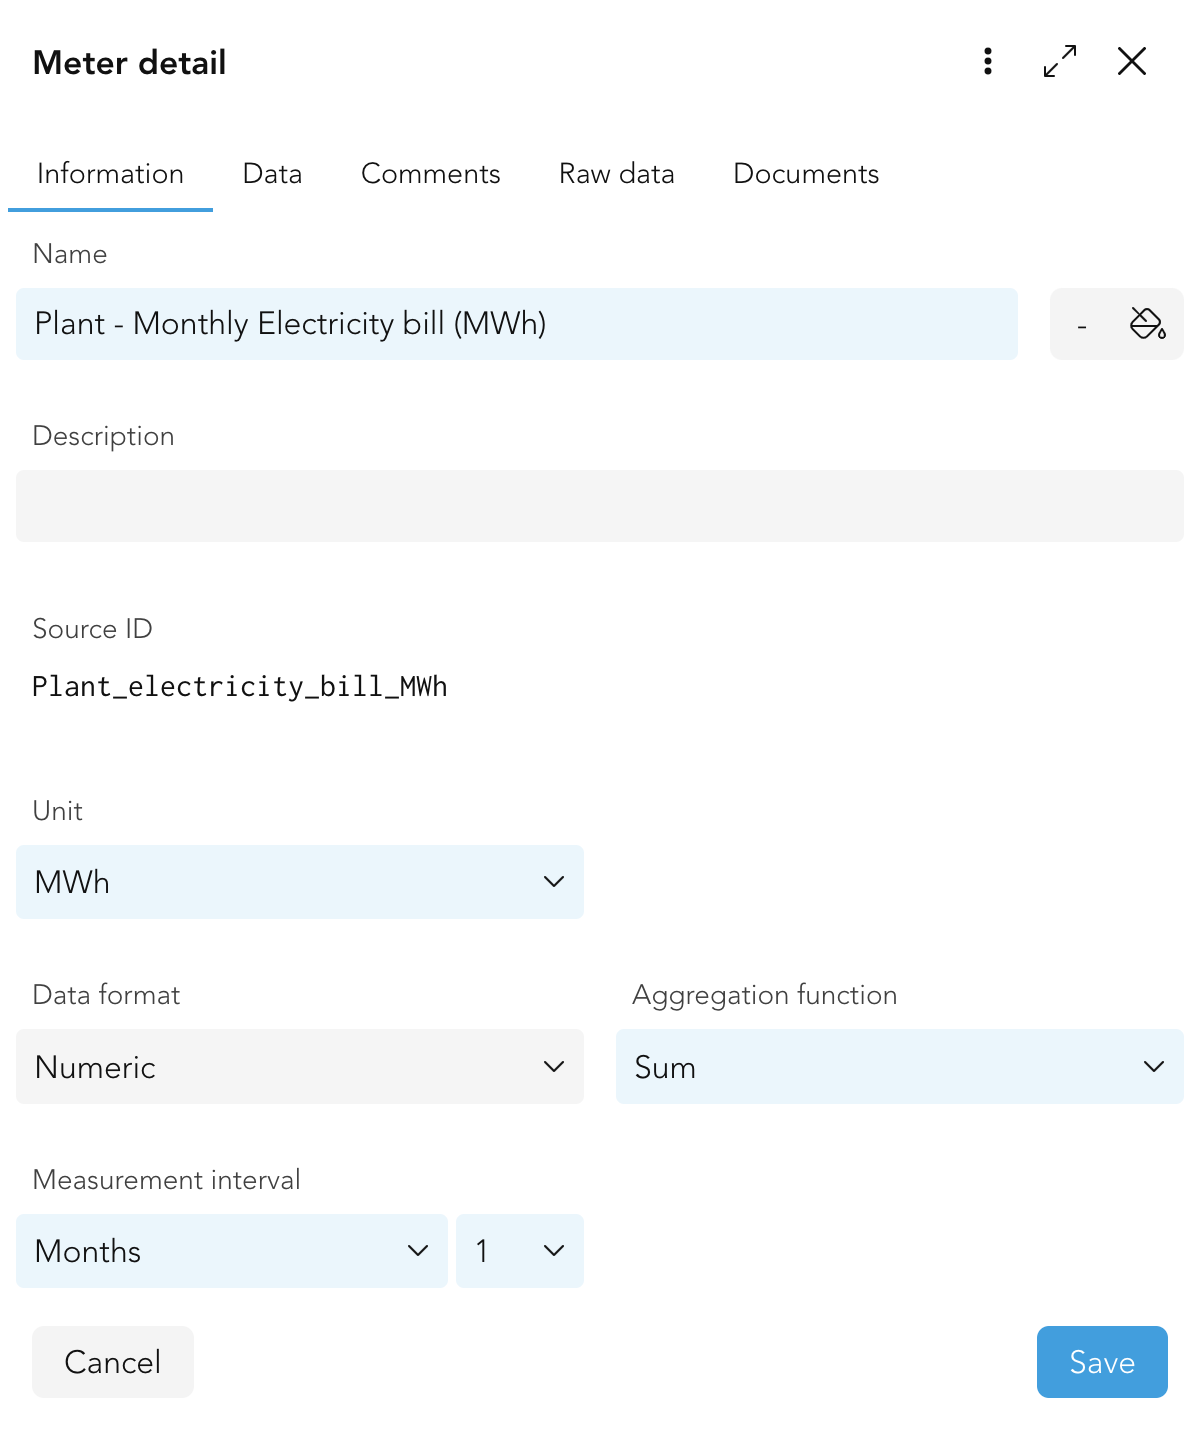Expand the Meter detail panel to fullscreen
The width and height of the screenshot is (1200, 1430).
1060,61
